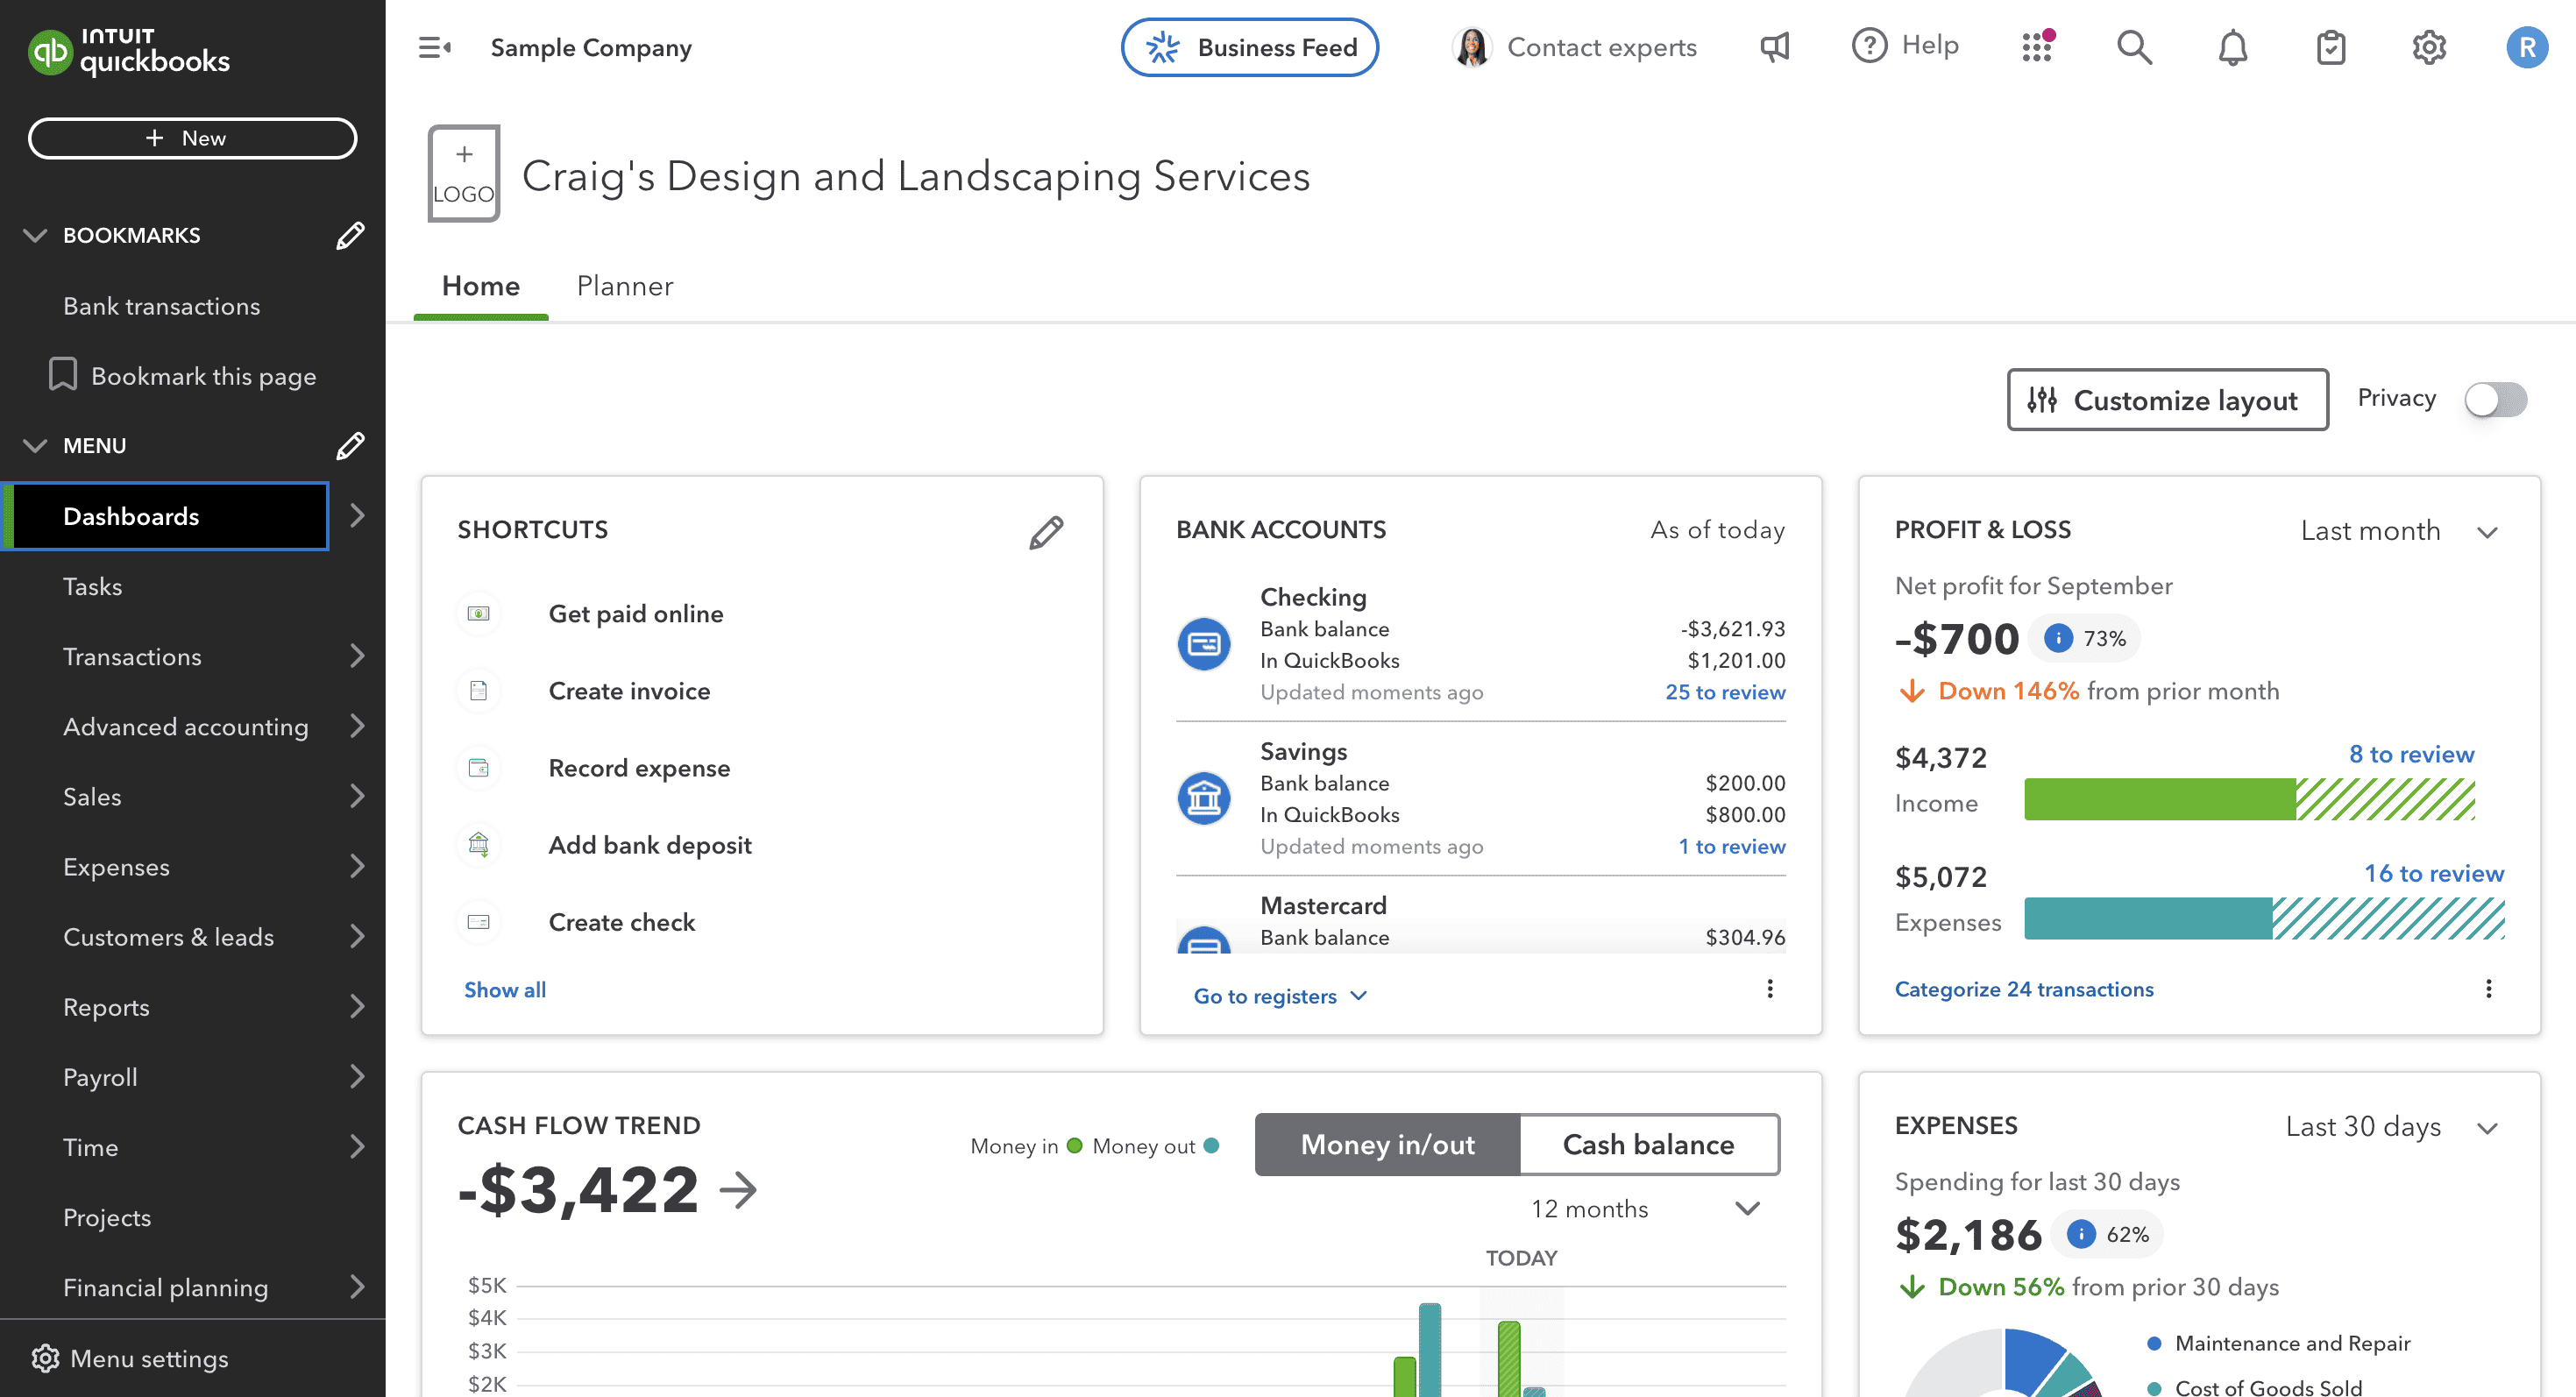
Task: Open Menu settings at the sidebar bottom
Action: [130, 1358]
